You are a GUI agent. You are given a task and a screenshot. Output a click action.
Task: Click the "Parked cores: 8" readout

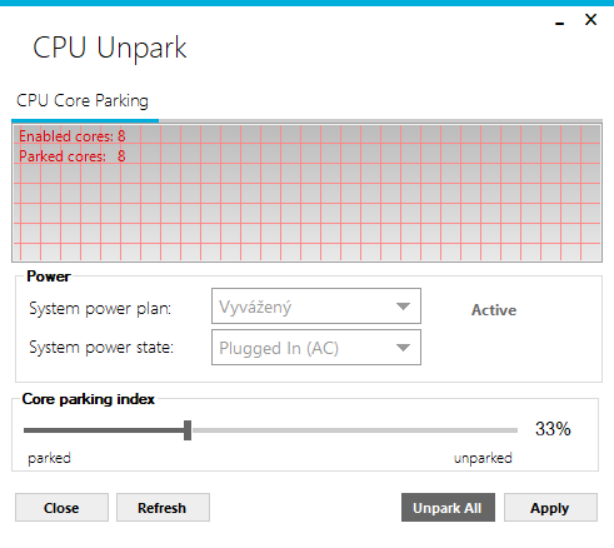(x=72, y=156)
